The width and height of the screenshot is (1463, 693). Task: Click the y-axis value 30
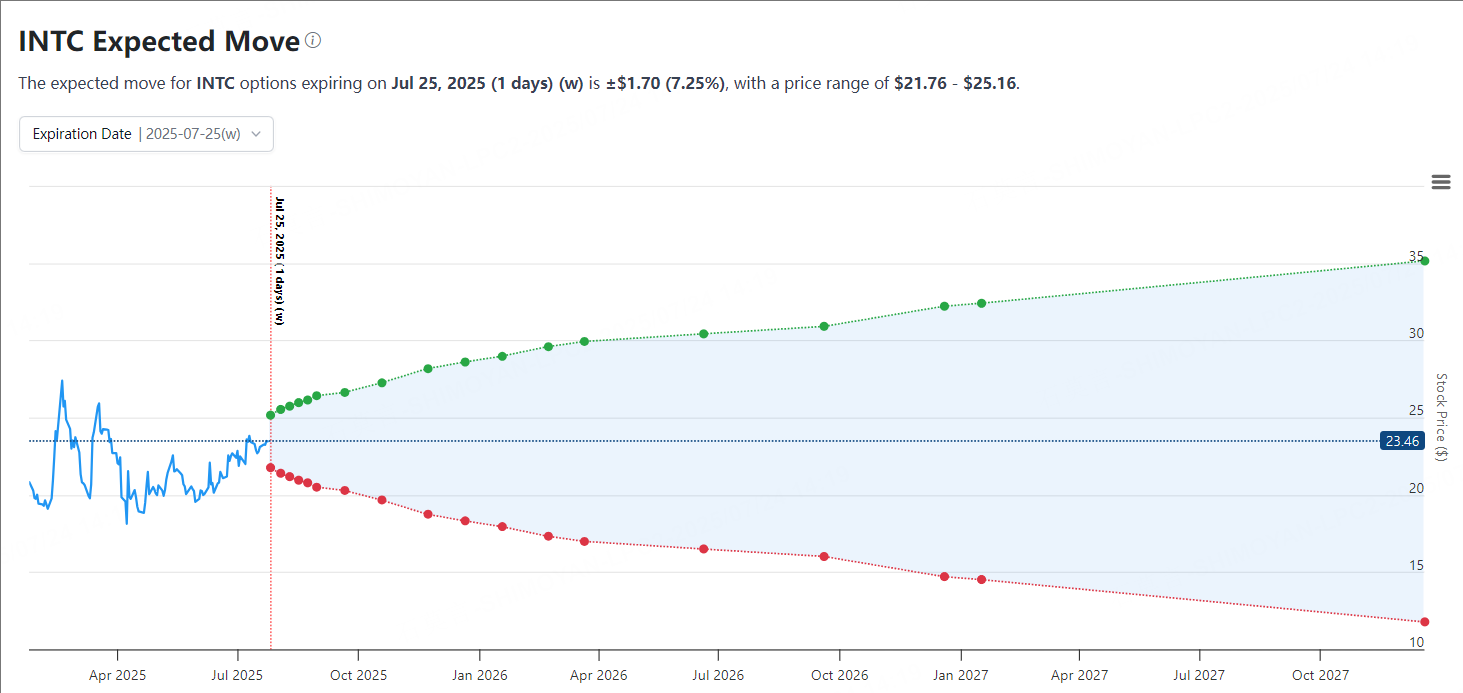(1416, 333)
